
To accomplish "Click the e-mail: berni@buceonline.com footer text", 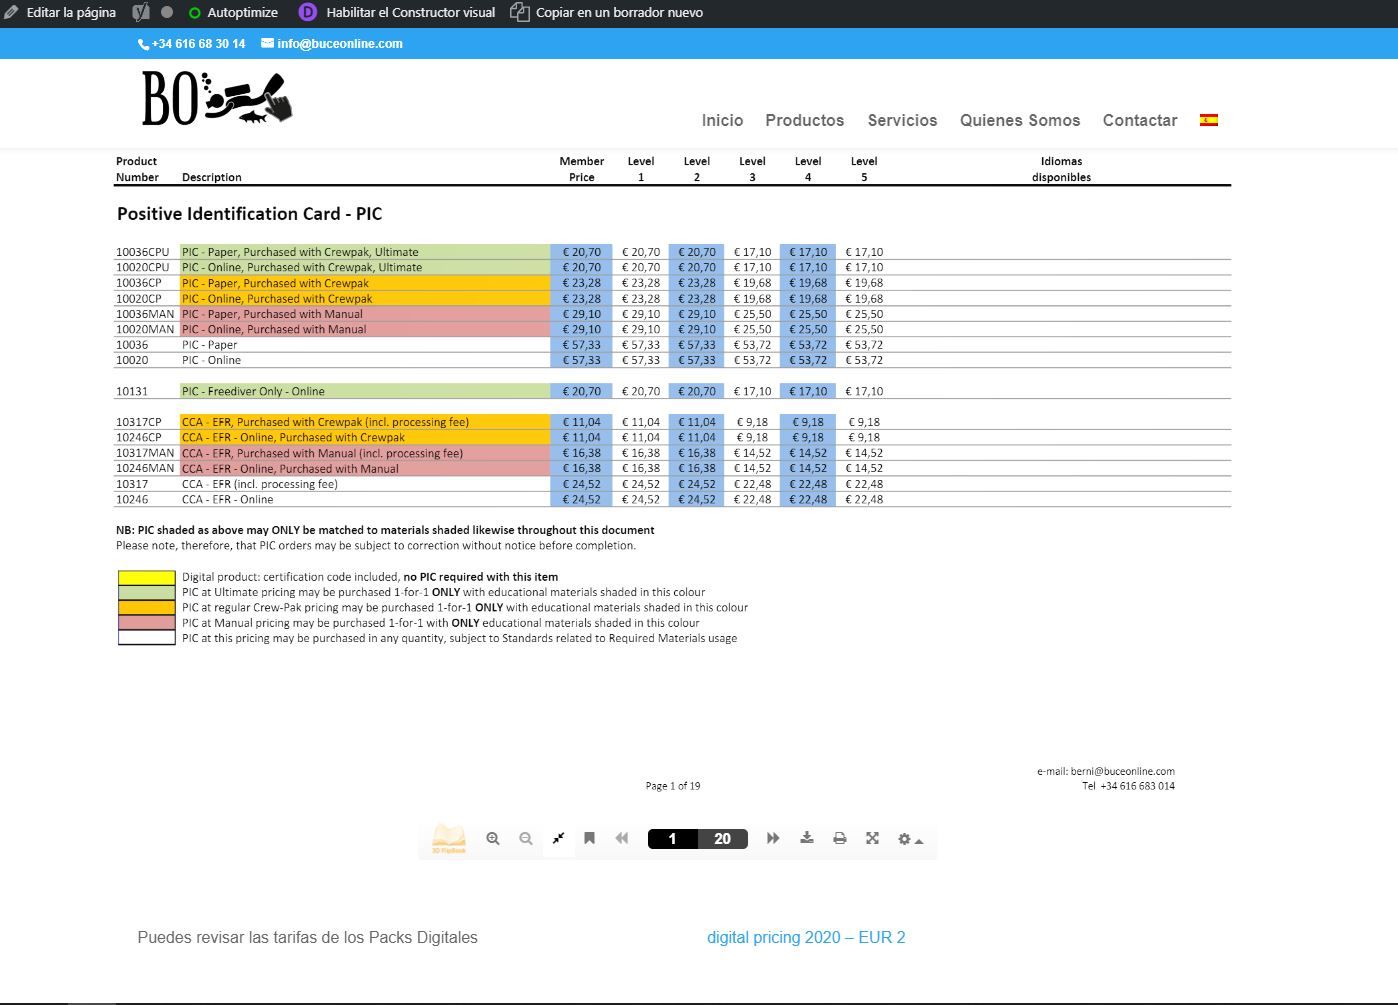I will (x=1106, y=771).
